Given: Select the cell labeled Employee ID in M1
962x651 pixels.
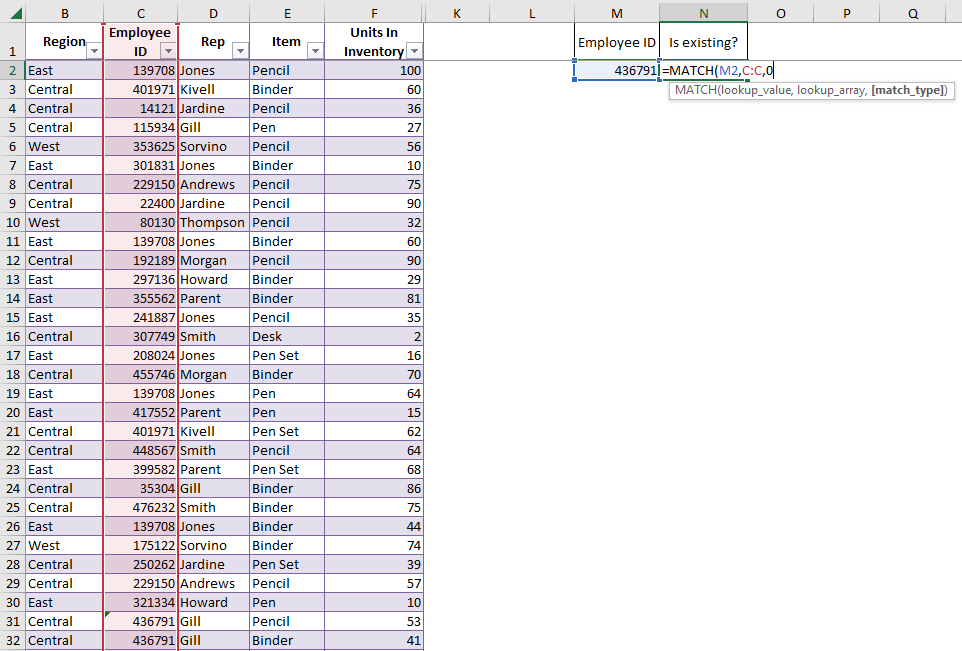Looking at the screenshot, I should pos(617,41).
